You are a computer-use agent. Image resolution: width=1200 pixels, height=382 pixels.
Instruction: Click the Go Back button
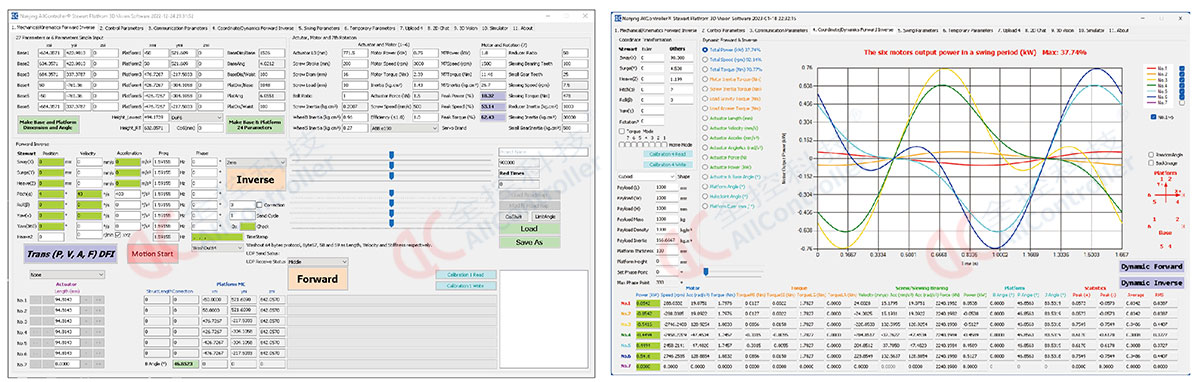point(514,216)
